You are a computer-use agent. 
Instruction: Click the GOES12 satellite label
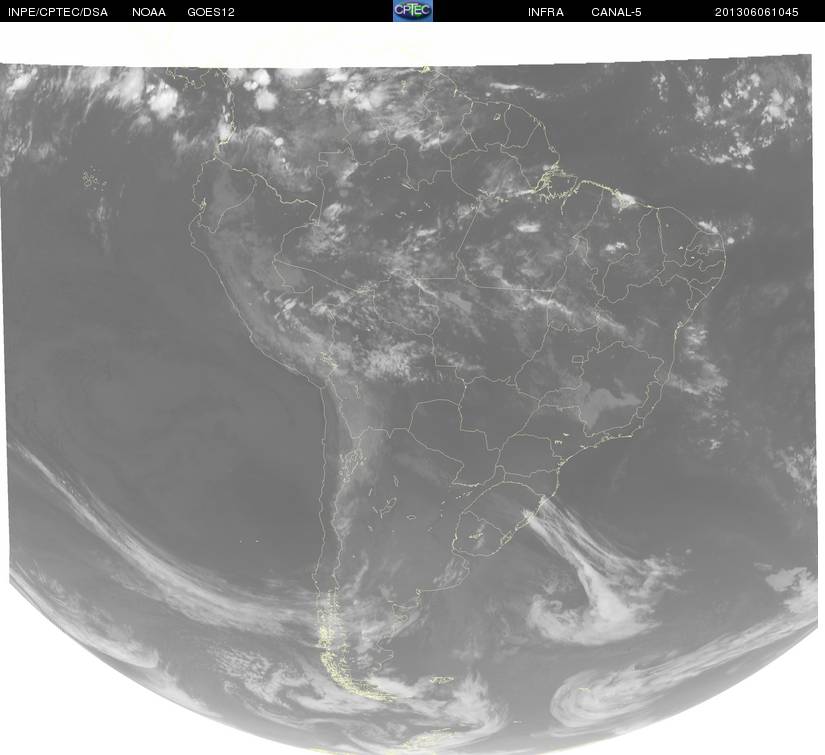click(x=211, y=12)
